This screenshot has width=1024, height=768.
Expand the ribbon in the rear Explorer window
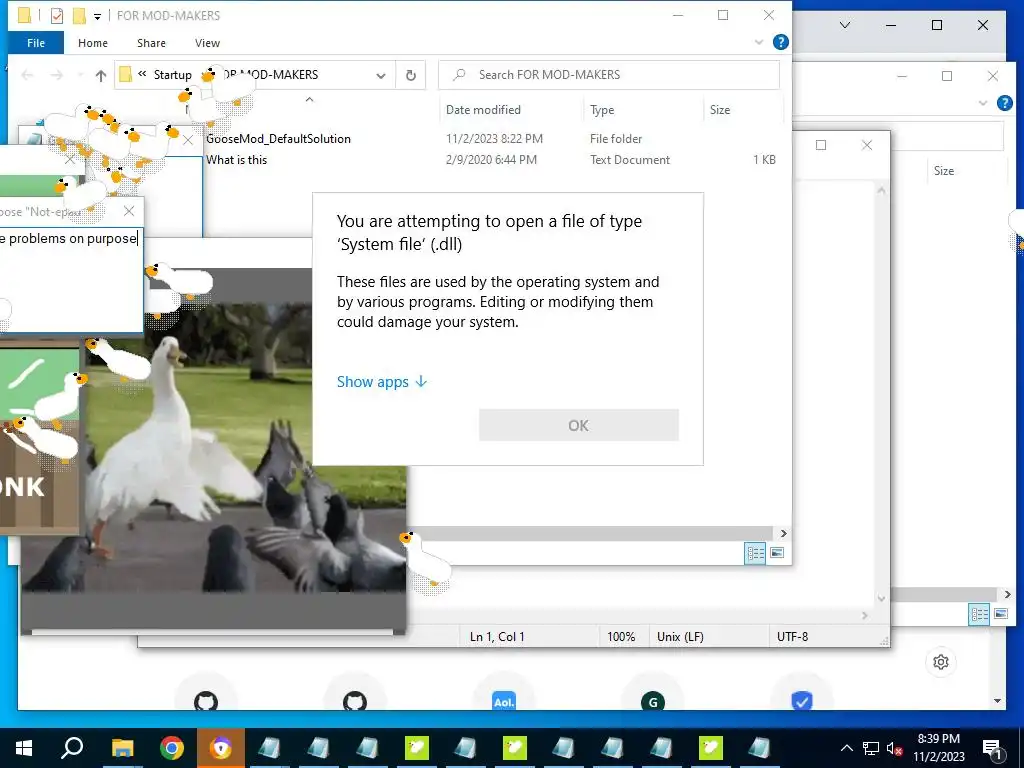point(983,103)
